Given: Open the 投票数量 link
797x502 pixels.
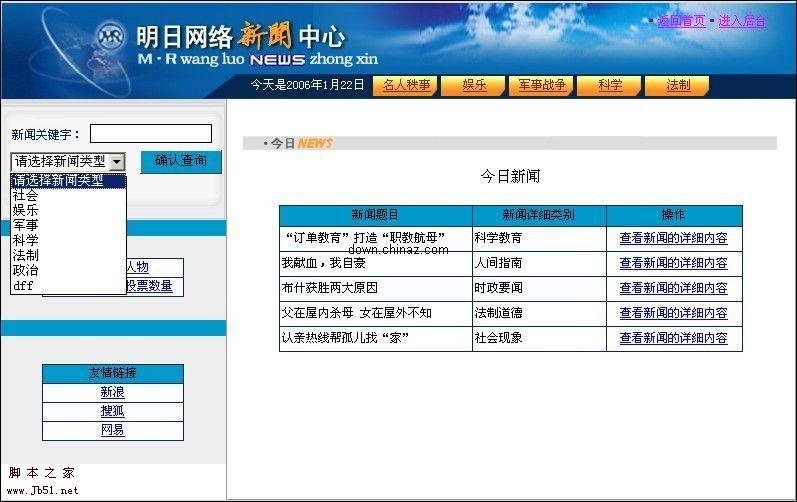Looking at the screenshot, I should [x=149, y=286].
